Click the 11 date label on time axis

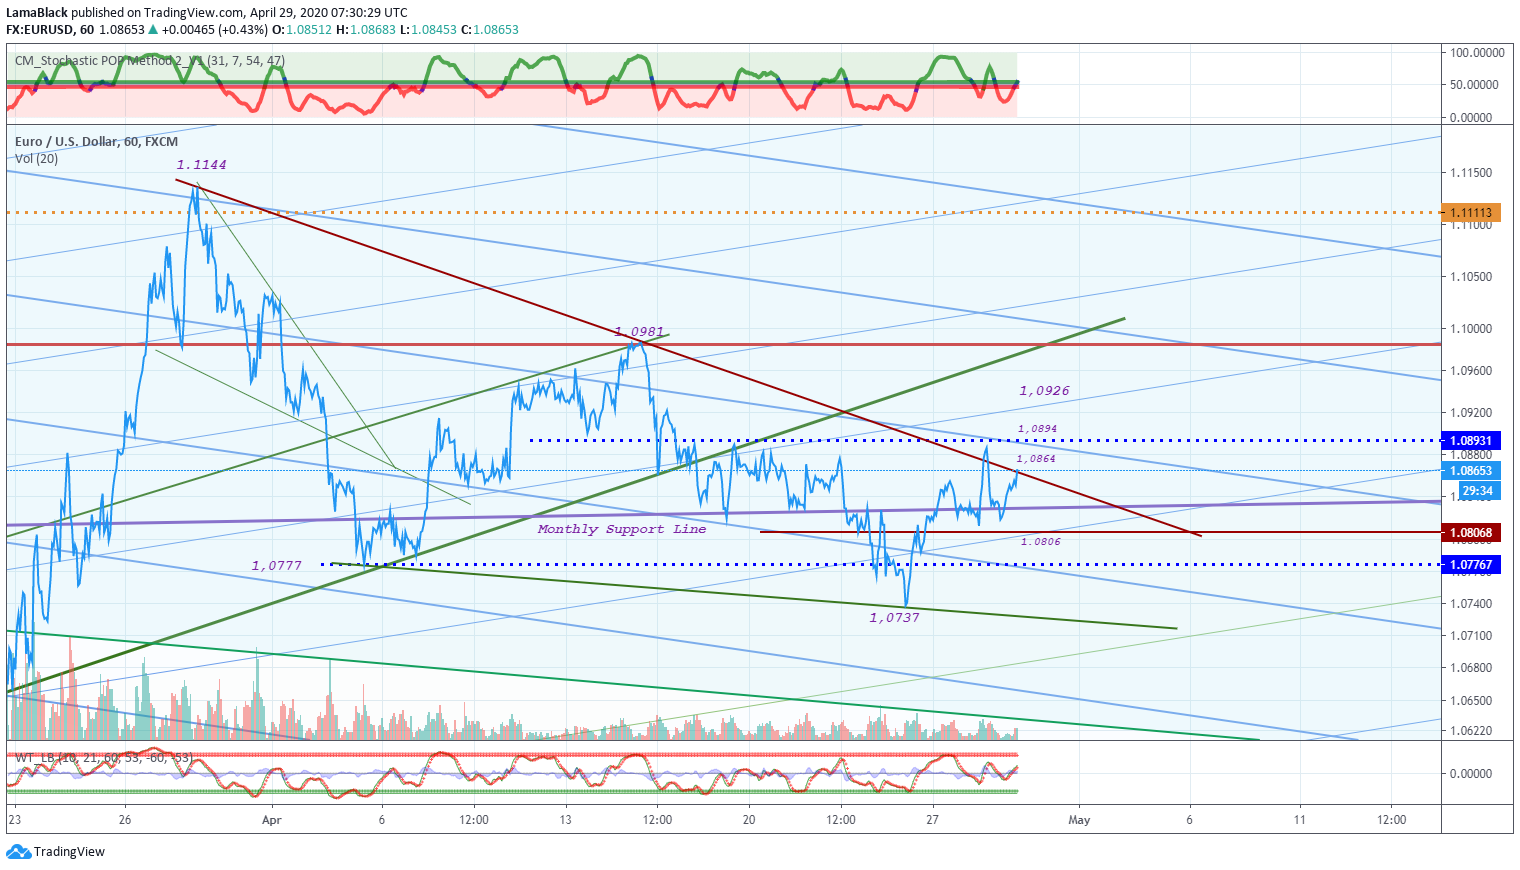point(1299,820)
